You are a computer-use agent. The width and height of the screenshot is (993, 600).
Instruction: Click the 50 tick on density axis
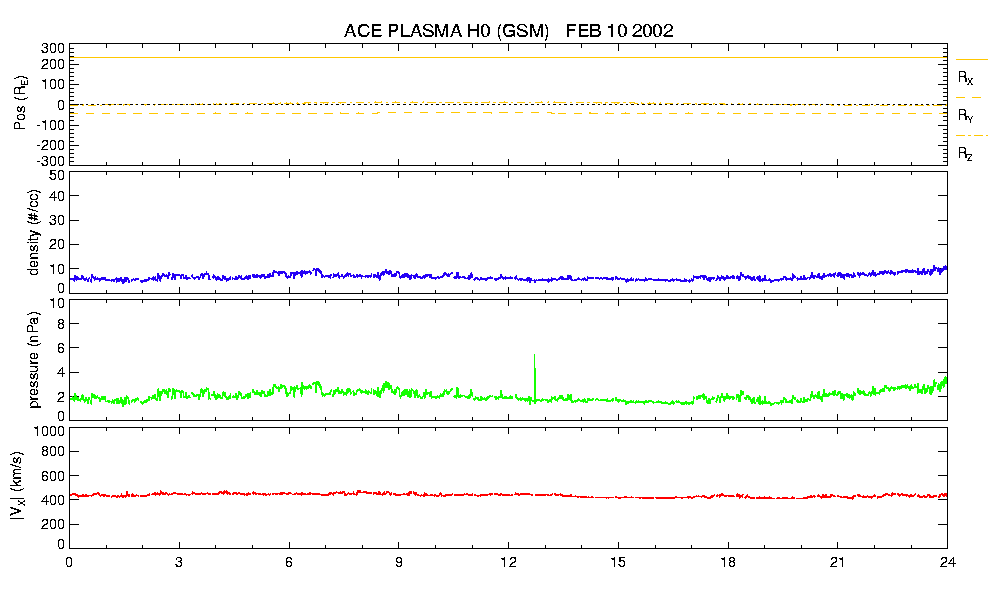click(x=56, y=176)
